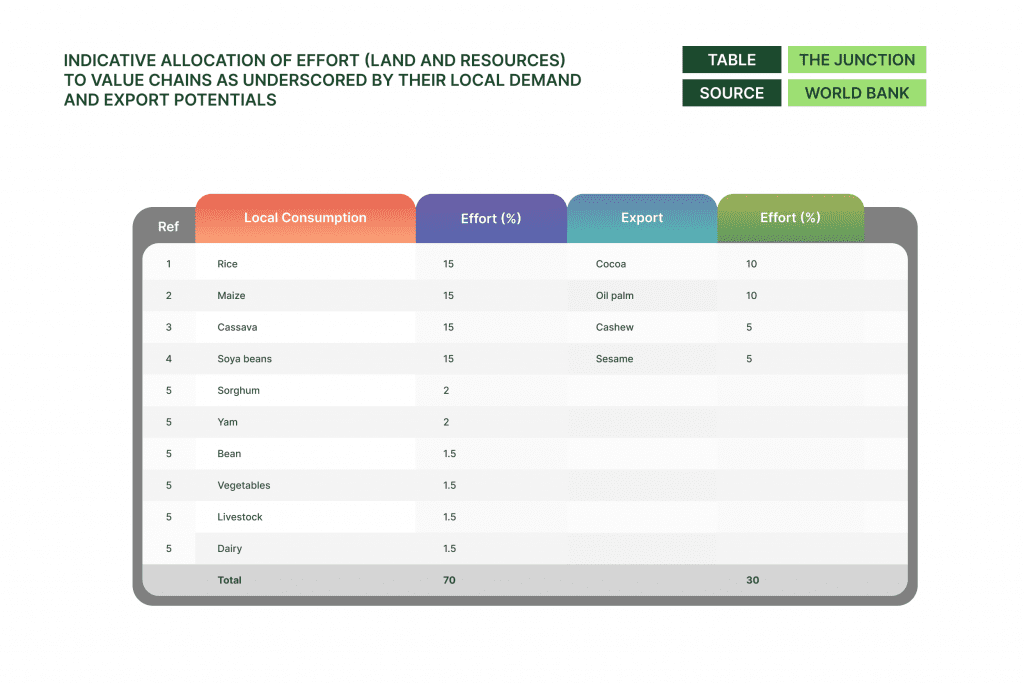Viewport: 1024px width, 683px height.
Task: Click the effort value 15 for Maize
Action: pyautogui.click(x=448, y=295)
